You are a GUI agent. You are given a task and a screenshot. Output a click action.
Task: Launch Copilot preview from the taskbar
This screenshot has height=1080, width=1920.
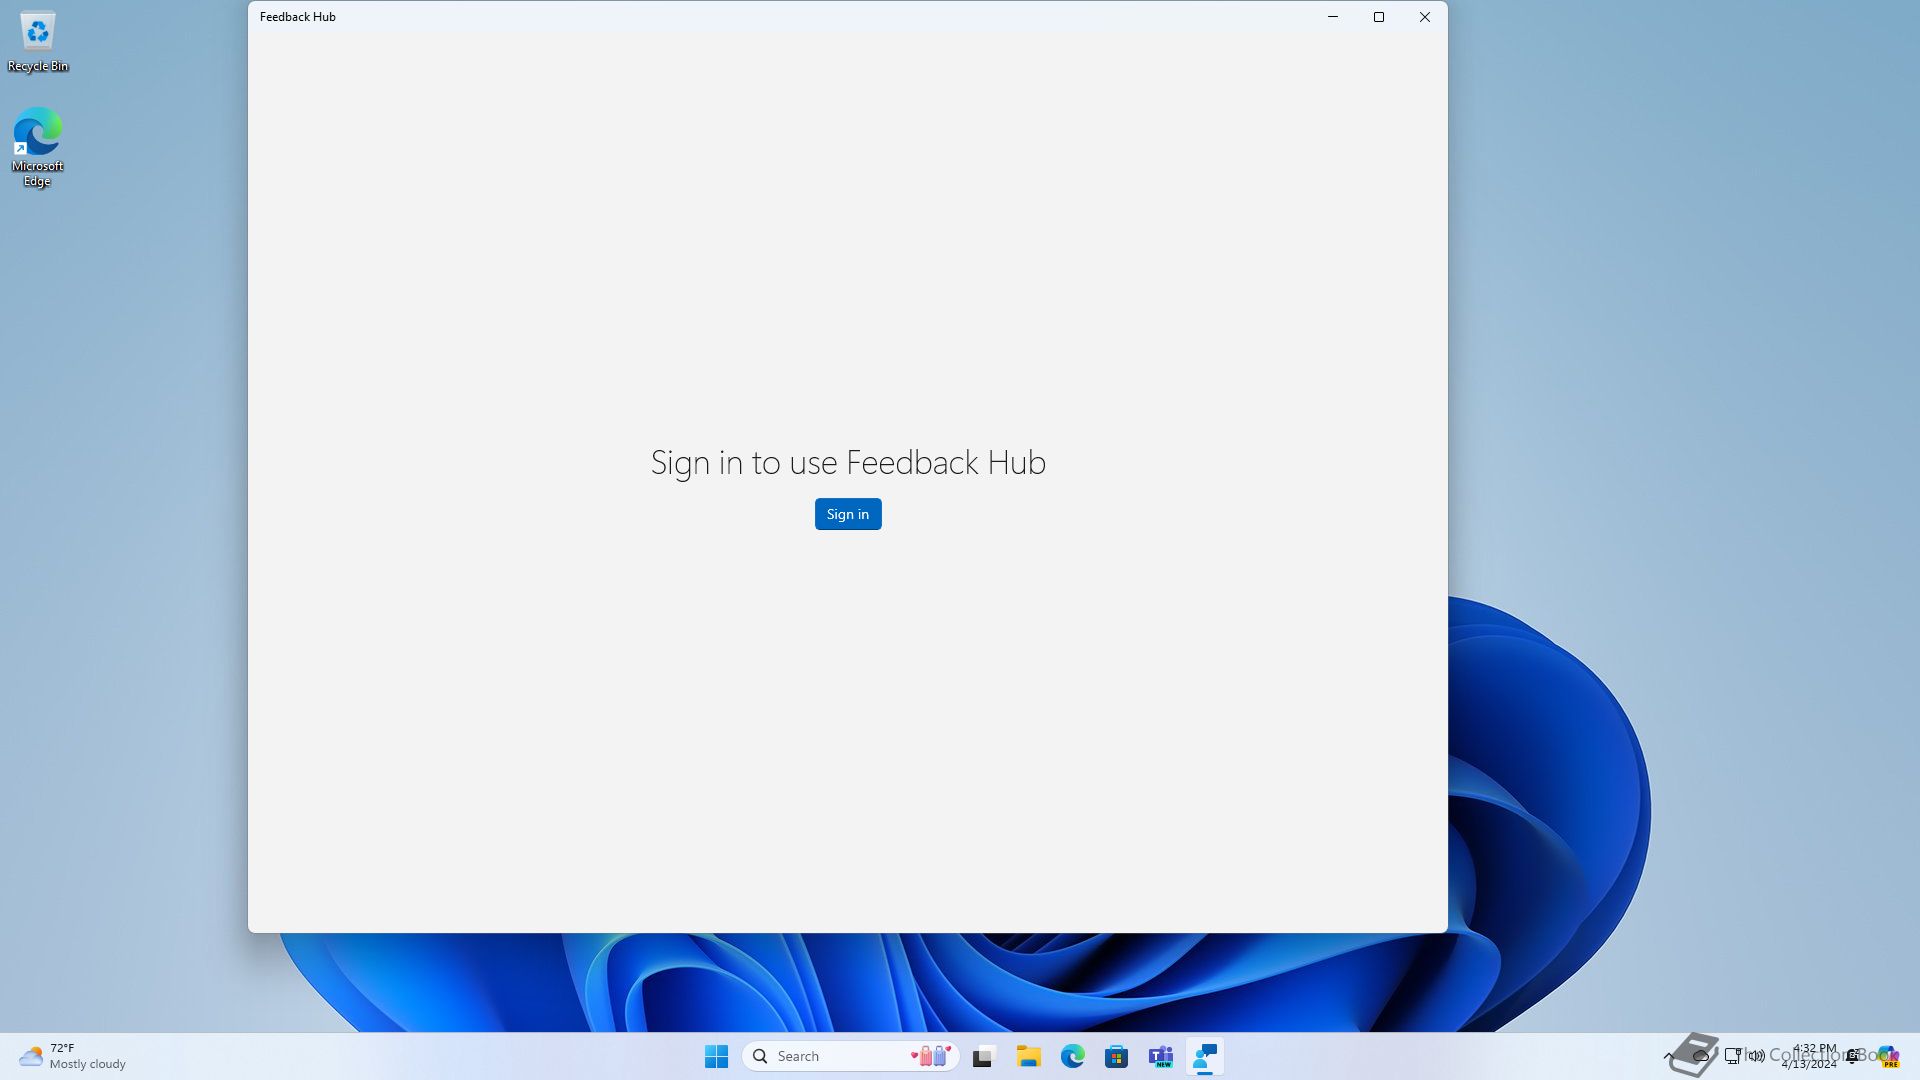(1888, 1056)
